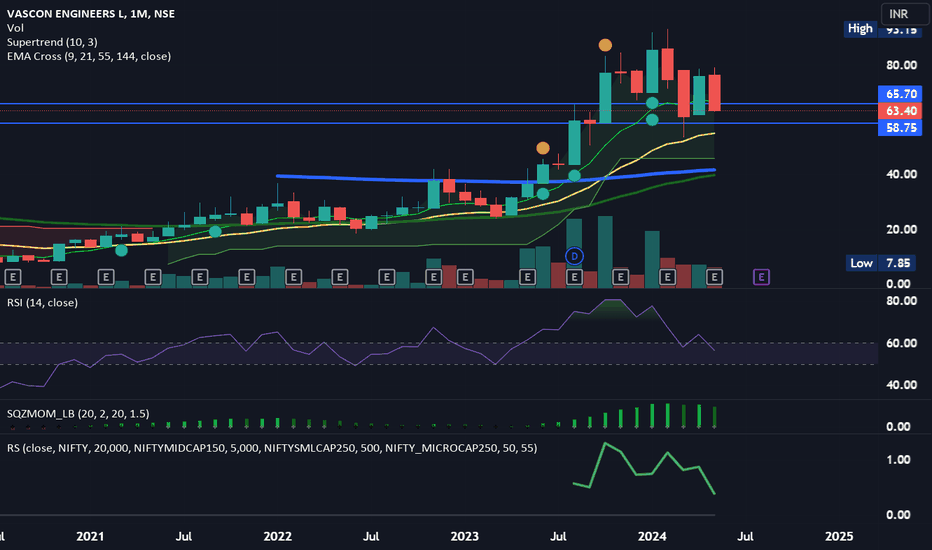
Task: Click the 1.00 level on the RS scale
Action: pyautogui.click(x=898, y=460)
